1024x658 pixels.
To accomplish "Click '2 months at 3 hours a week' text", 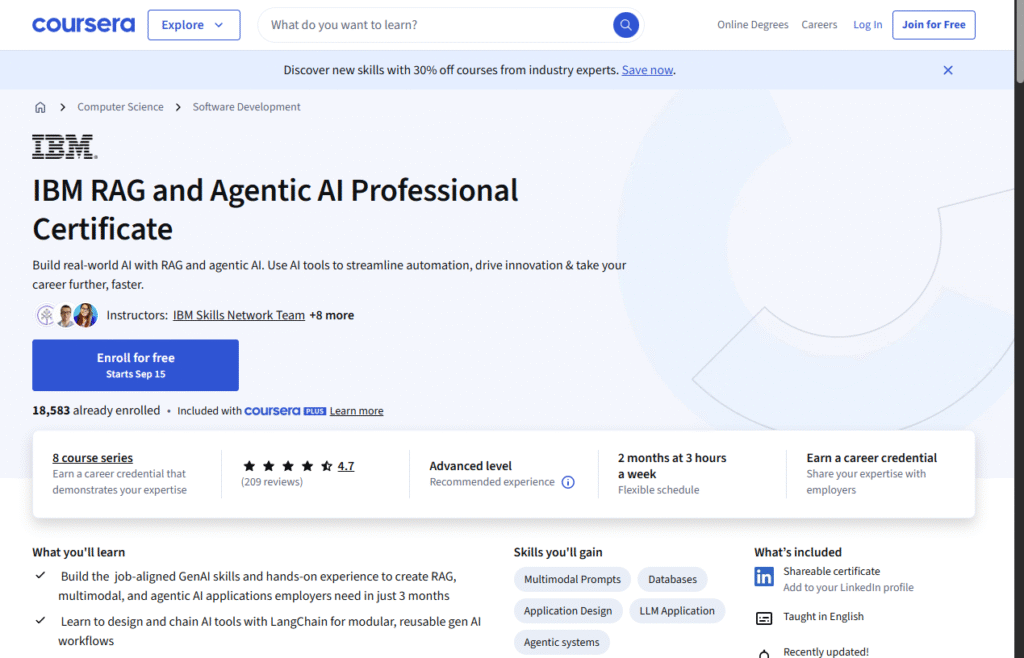I will tap(672, 466).
